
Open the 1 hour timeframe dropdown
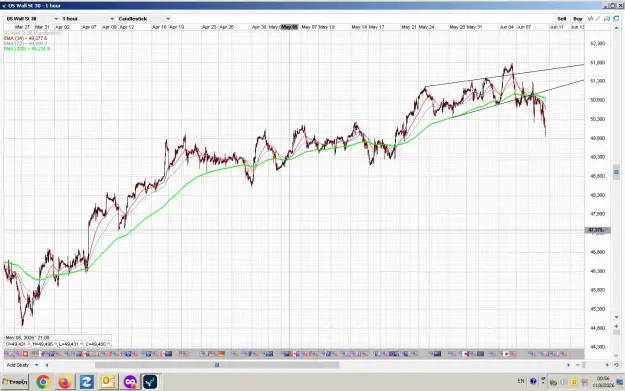pos(88,19)
